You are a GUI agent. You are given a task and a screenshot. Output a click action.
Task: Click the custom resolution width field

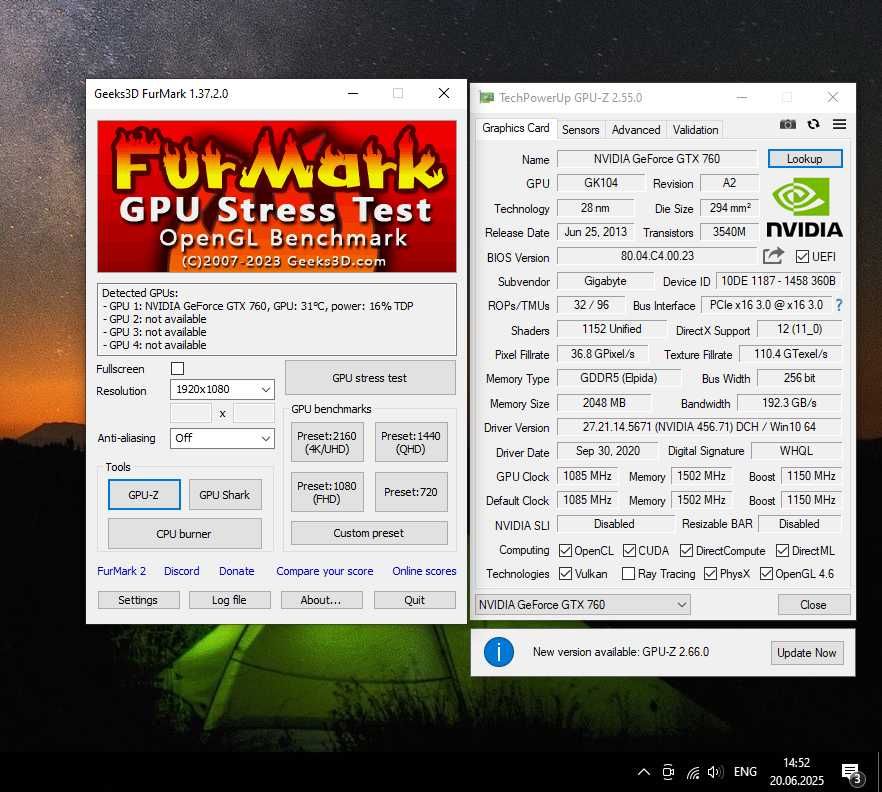pyautogui.click(x=191, y=413)
